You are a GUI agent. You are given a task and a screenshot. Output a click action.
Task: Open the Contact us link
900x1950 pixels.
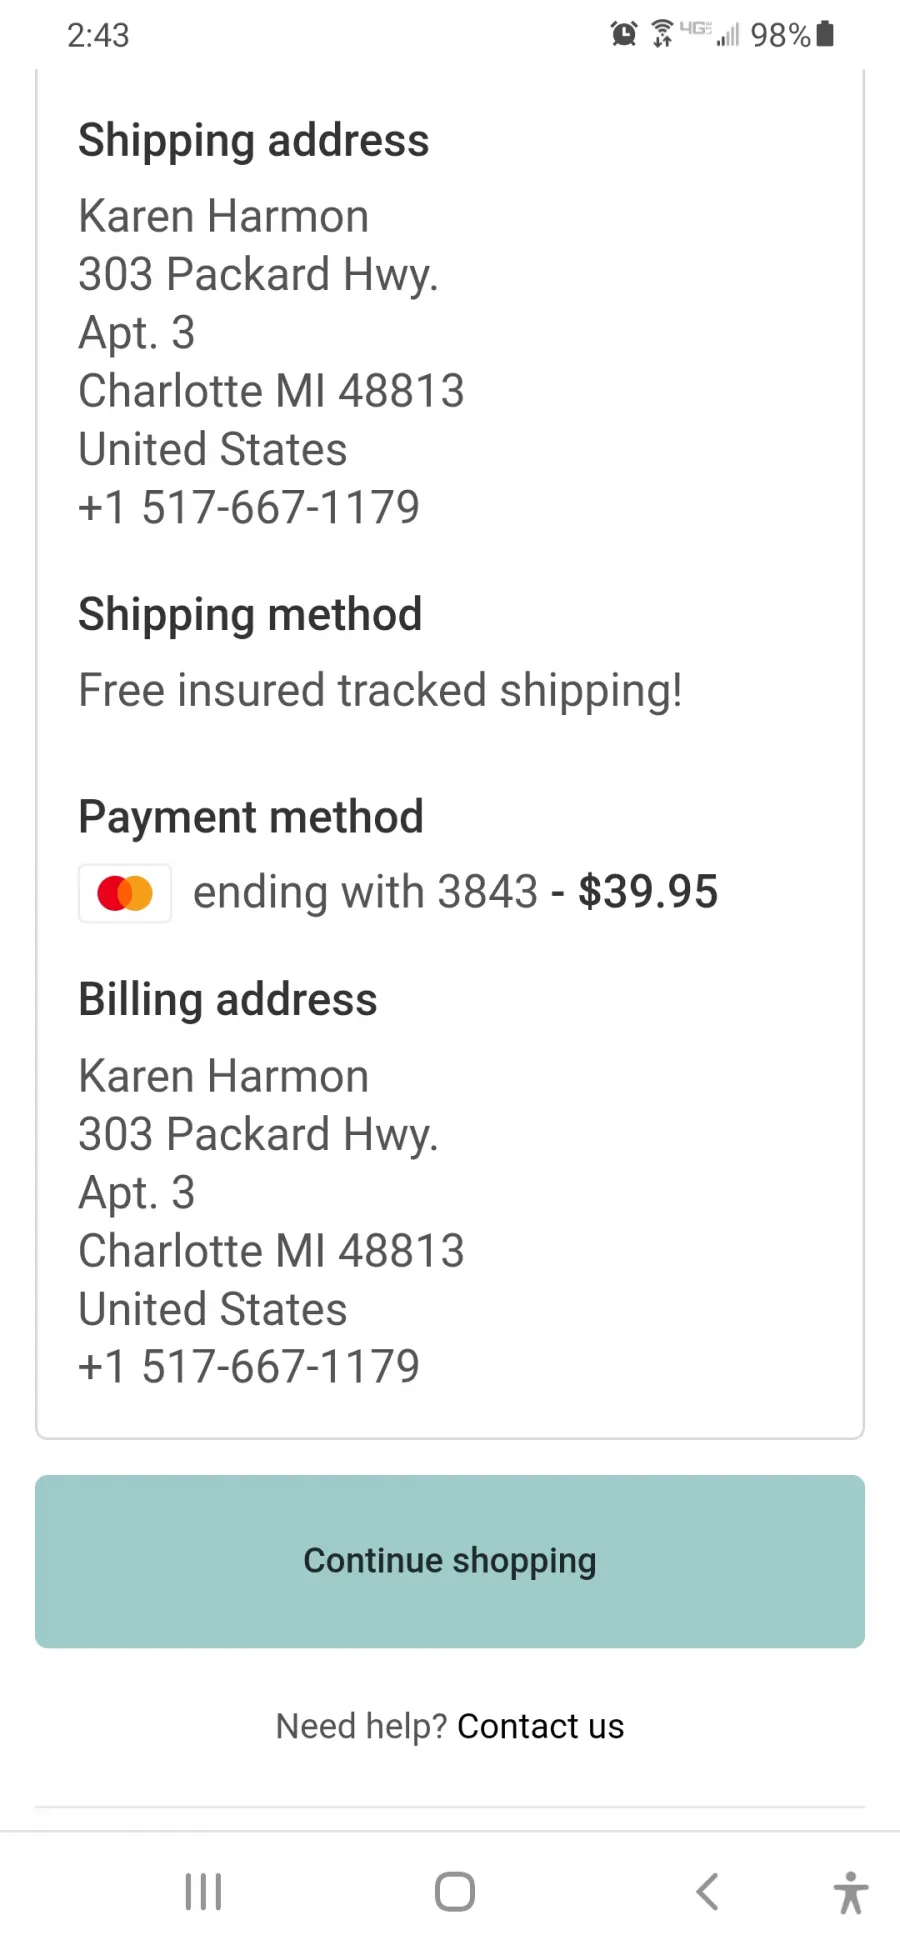(540, 1726)
